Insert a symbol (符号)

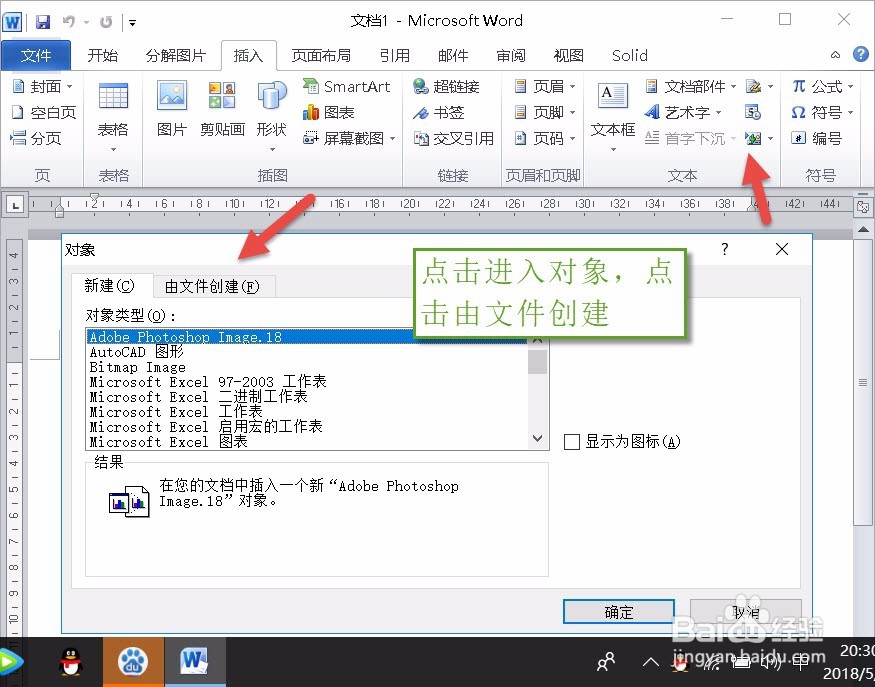(x=823, y=112)
